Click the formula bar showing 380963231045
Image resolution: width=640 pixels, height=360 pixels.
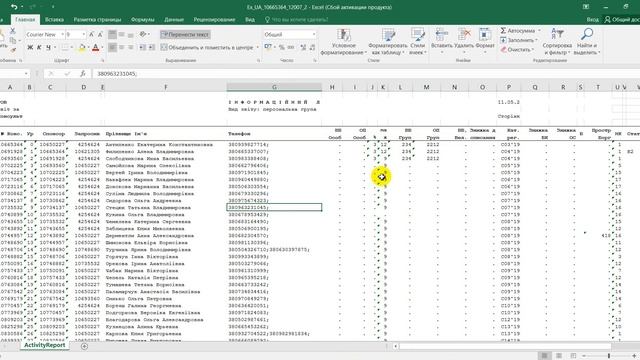pos(365,73)
